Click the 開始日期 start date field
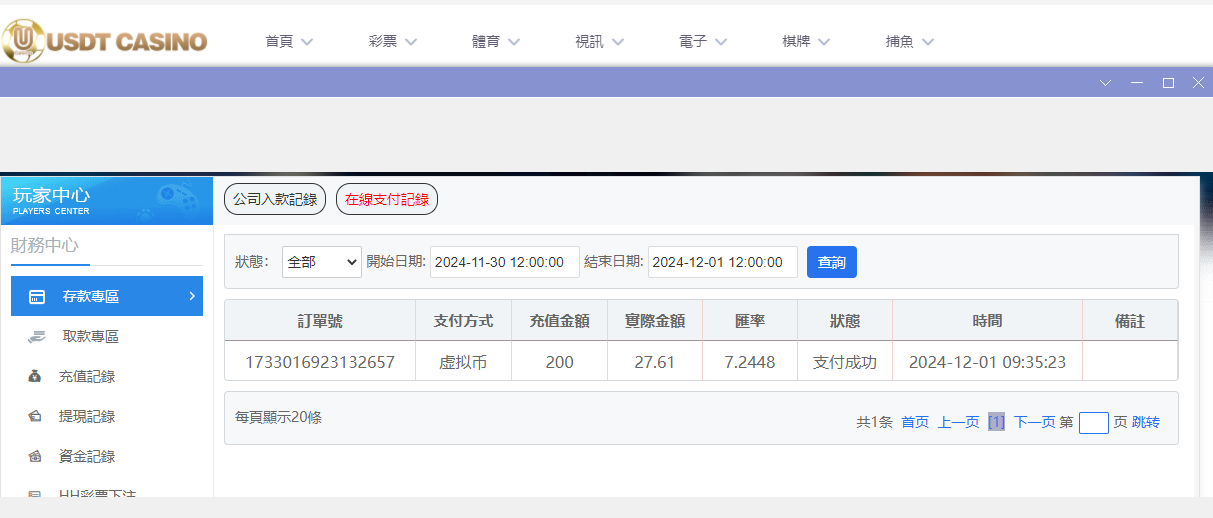The image size is (1213, 518). tap(504, 262)
